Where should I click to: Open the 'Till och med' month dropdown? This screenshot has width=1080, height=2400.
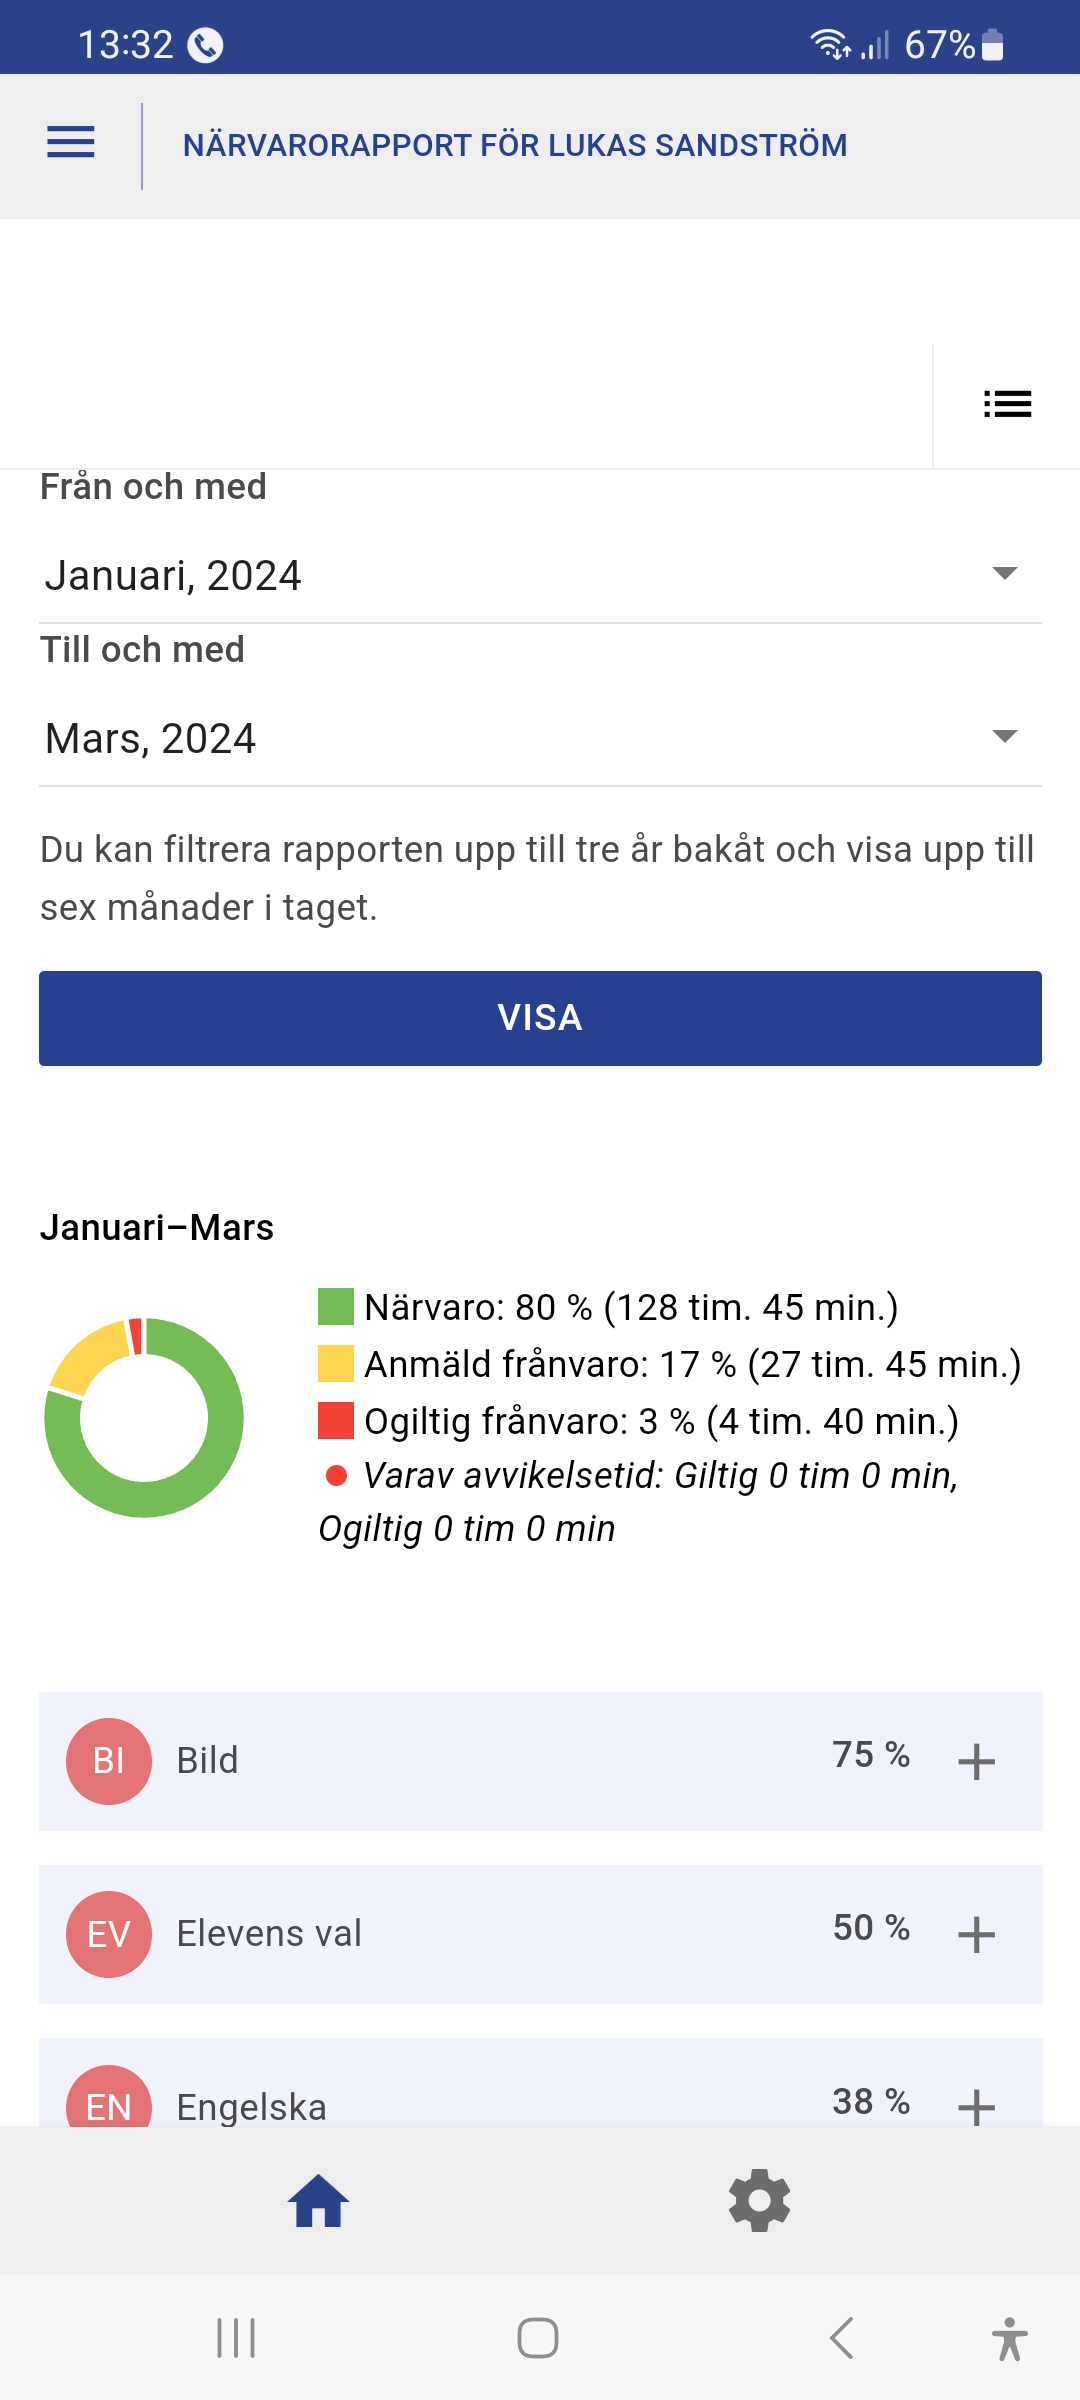[x=540, y=739]
